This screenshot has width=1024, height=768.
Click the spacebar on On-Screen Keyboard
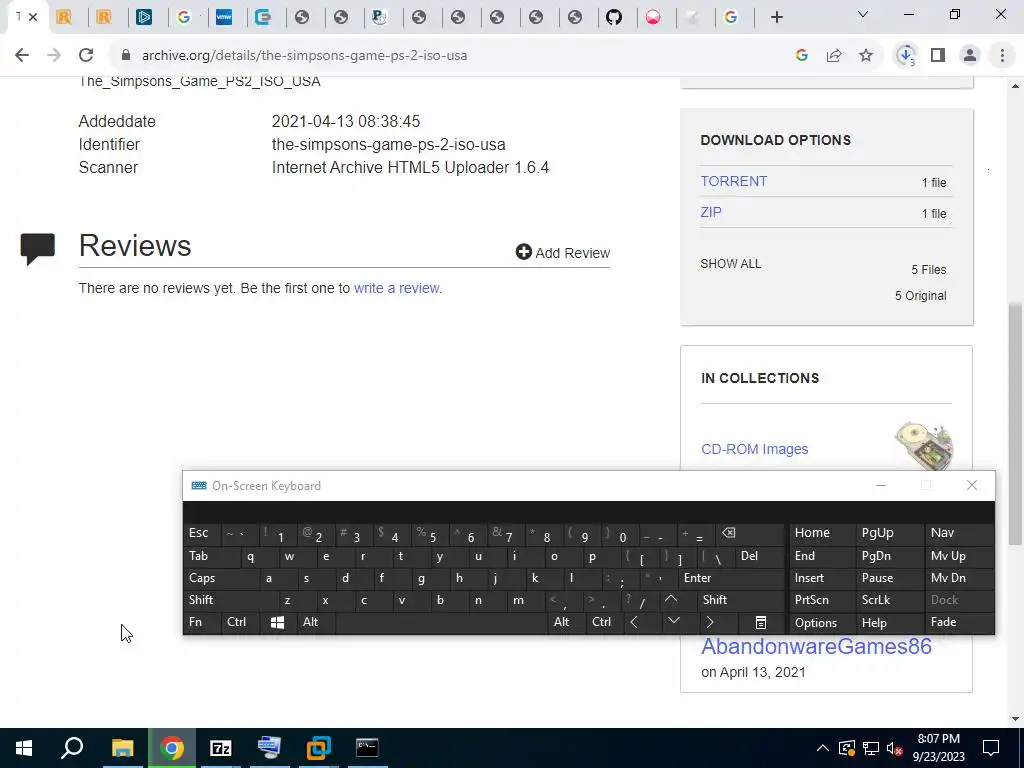pyautogui.click(x=442, y=622)
